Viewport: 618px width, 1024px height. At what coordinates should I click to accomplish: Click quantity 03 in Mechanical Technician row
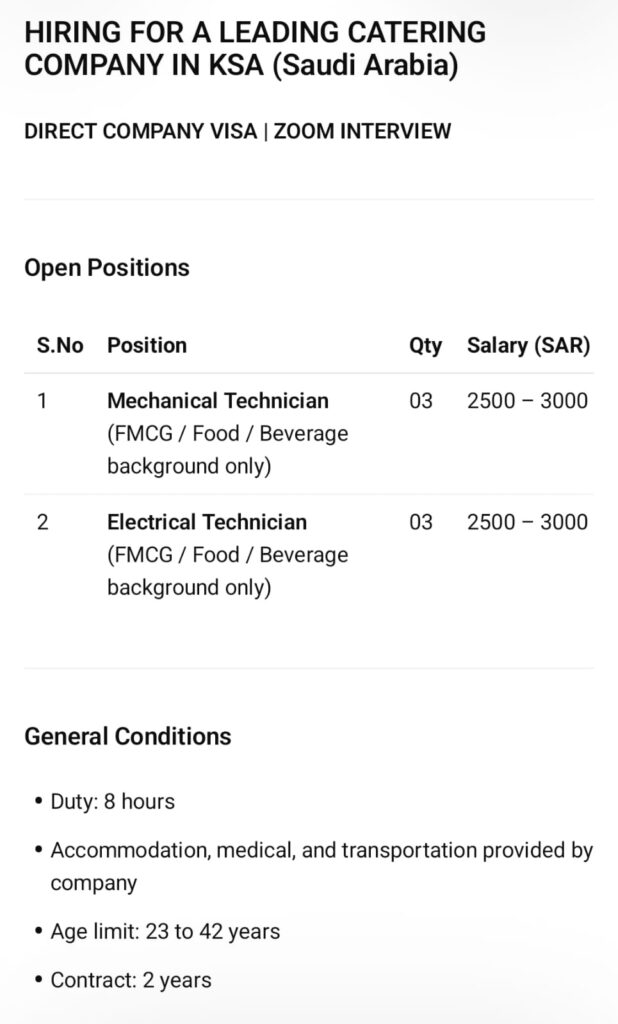pos(421,401)
